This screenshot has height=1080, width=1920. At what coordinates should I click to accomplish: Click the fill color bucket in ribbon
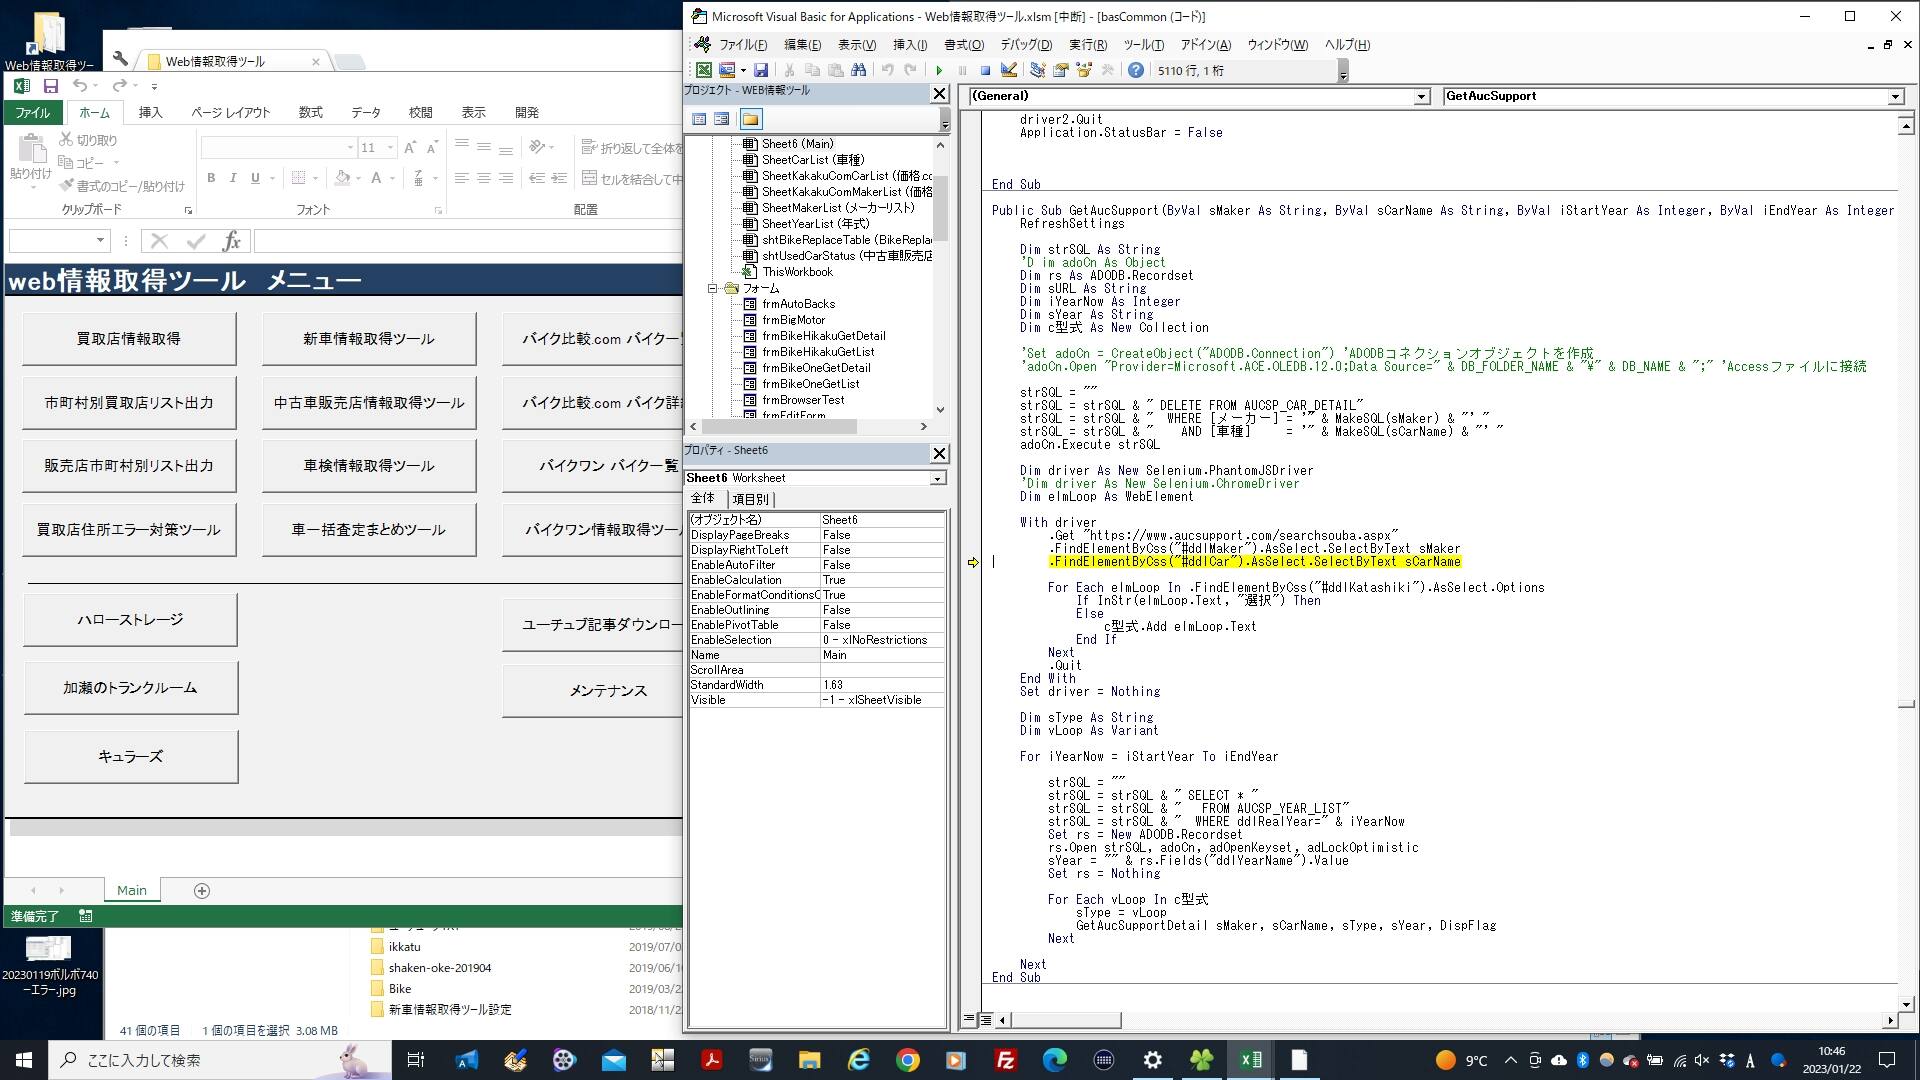coord(343,178)
